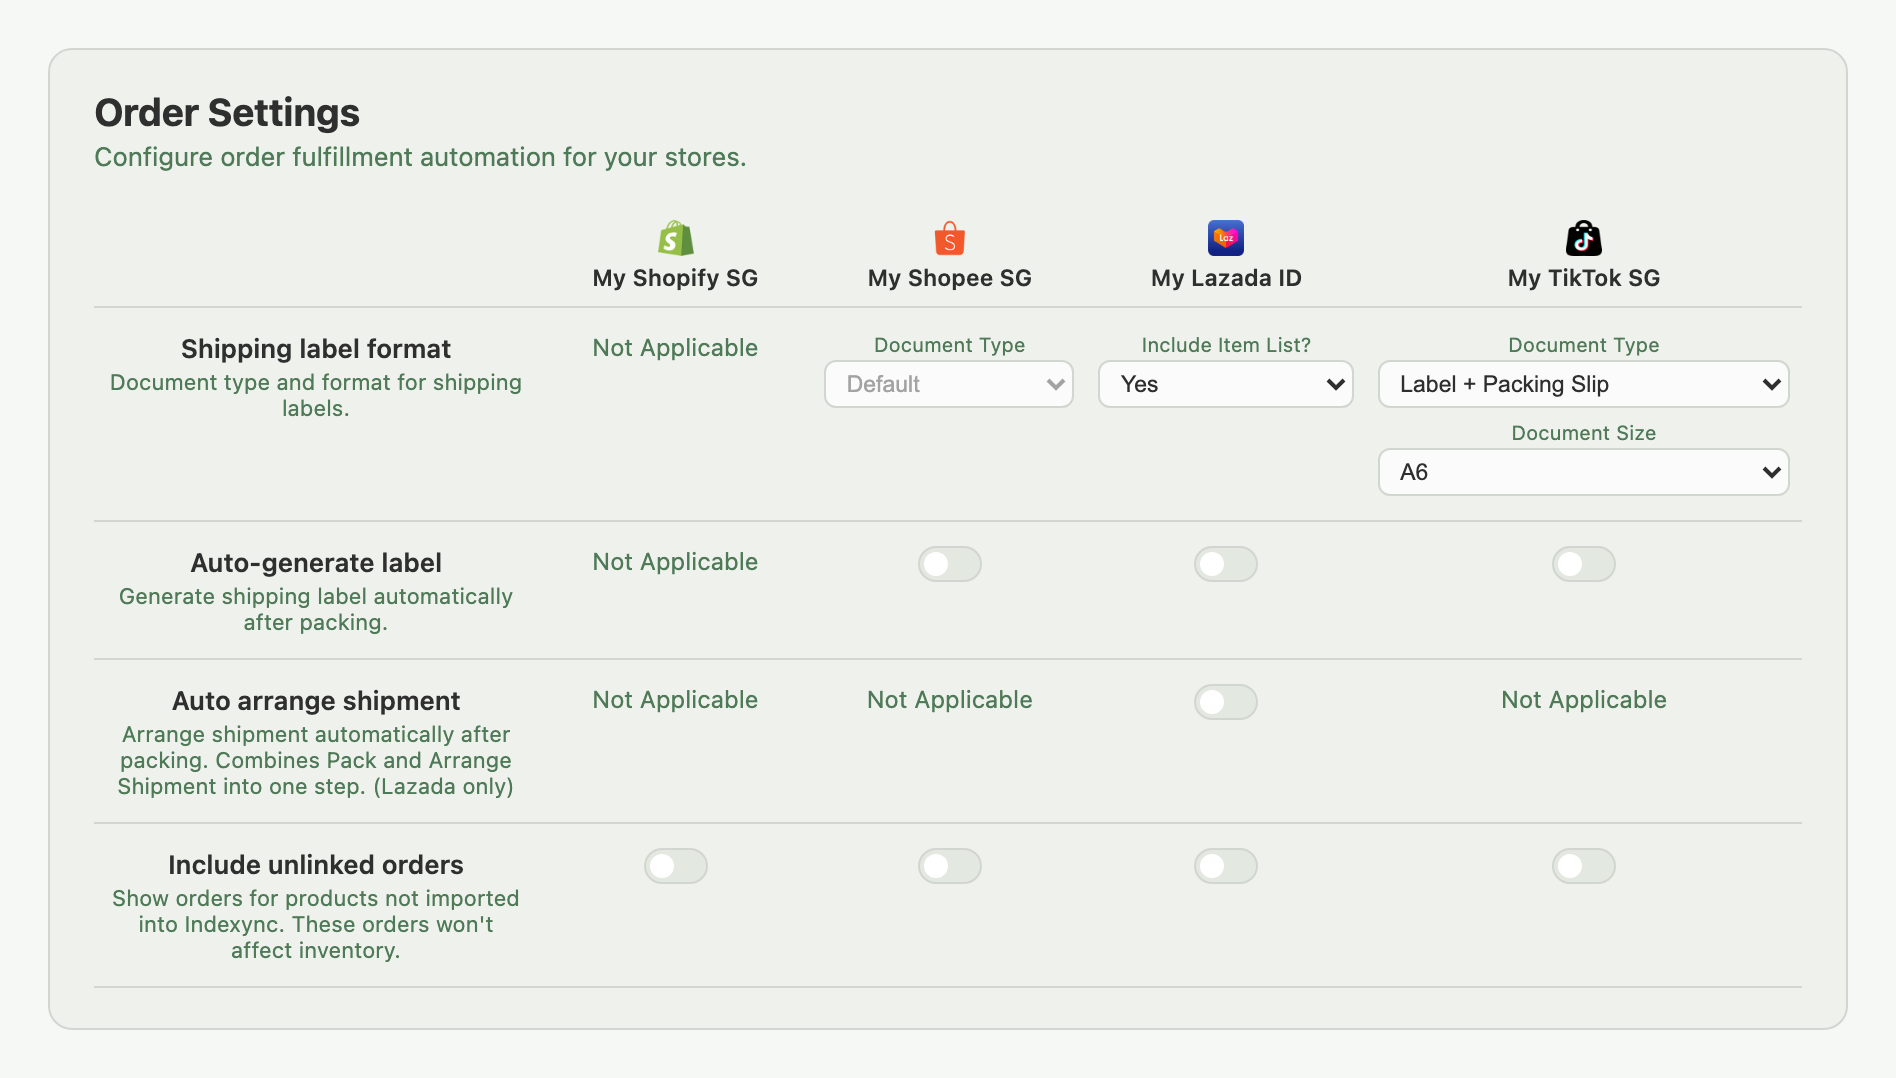The image size is (1896, 1078).
Task: Click the My Lazada ID column header
Action: [1226, 278]
